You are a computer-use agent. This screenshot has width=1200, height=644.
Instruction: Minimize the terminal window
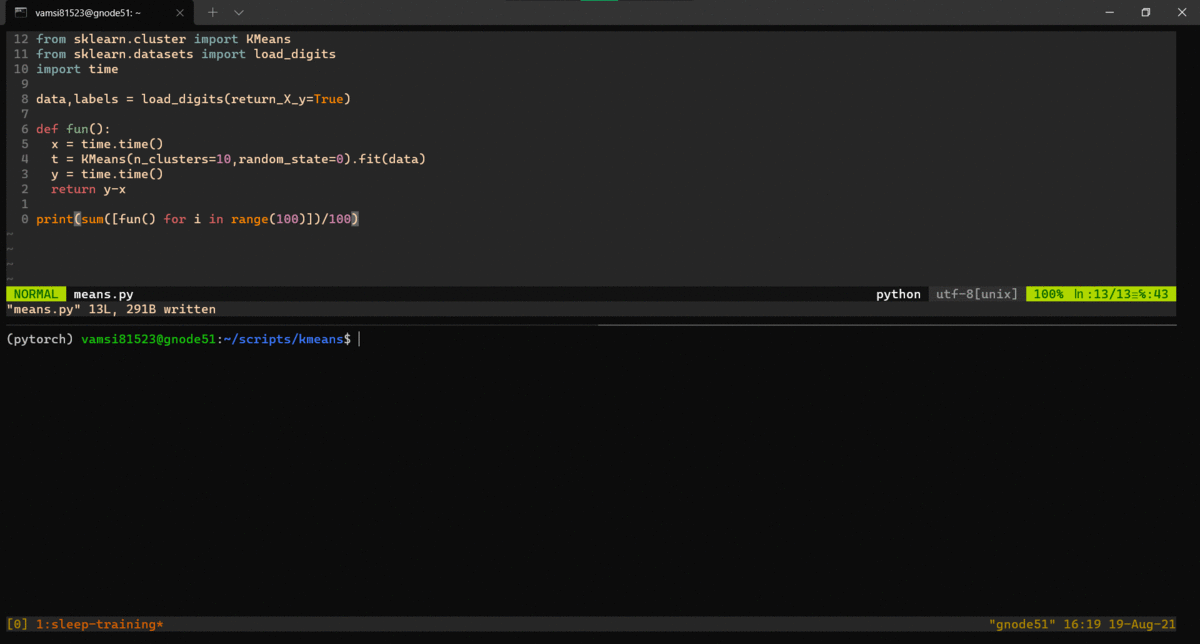(x=1109, y=12)
